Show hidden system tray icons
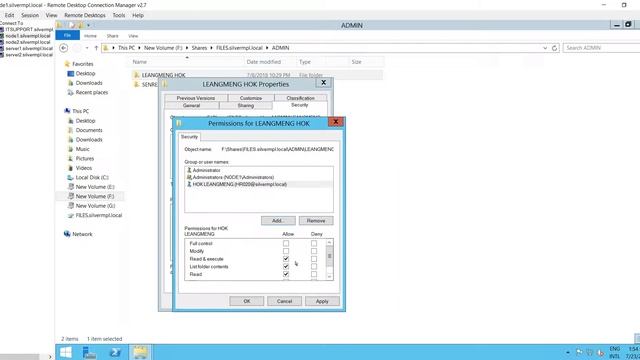Image resolution: width=640 pixels, height=360 pixels. [x=568, y=352]
